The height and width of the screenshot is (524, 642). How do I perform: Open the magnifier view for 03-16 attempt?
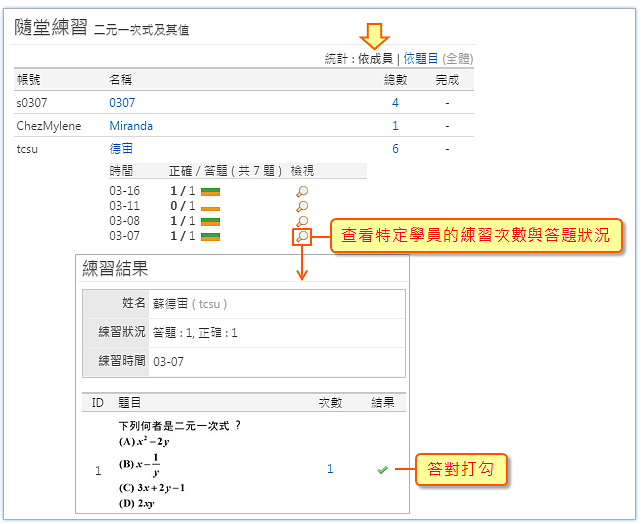[x=302, y=191]
